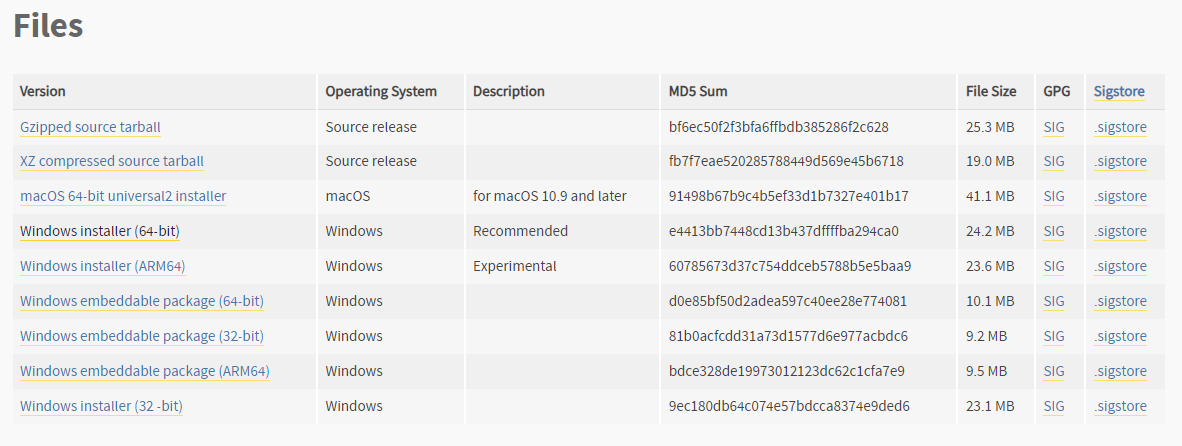Click the Files heading
Screen dimensions: 1182x446
(x=48, y=26)
